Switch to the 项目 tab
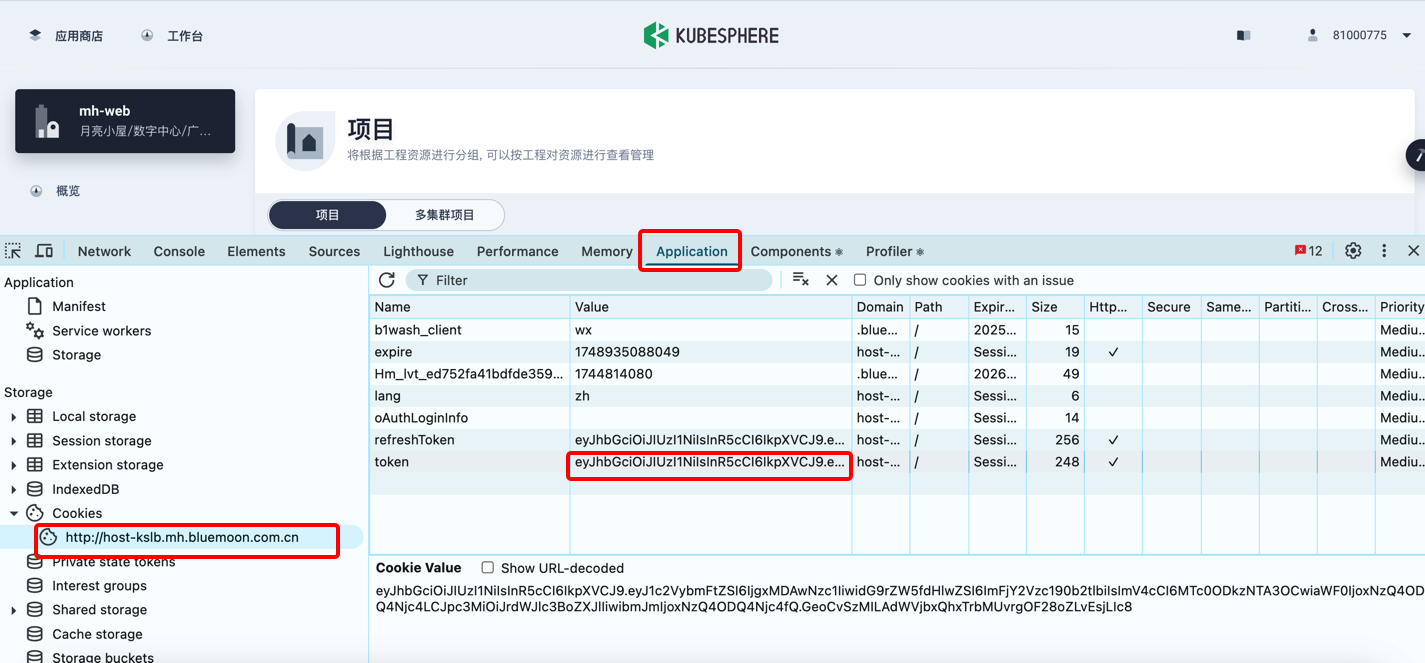 click(327, 215)
